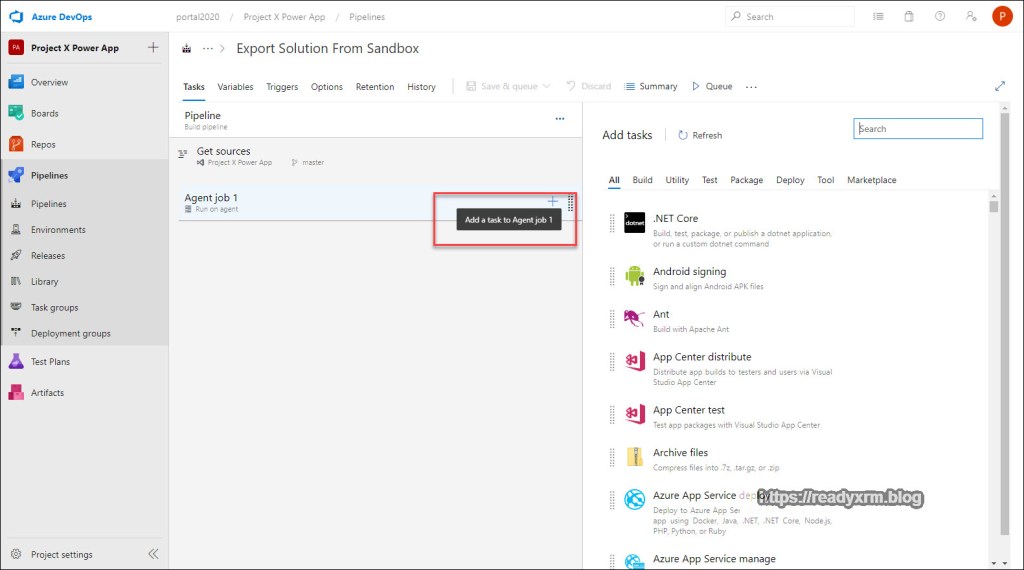This screenshot has height=570, width=1024.
Task: Open Repos in the left navigation
Action: click(x=43, y=144)
